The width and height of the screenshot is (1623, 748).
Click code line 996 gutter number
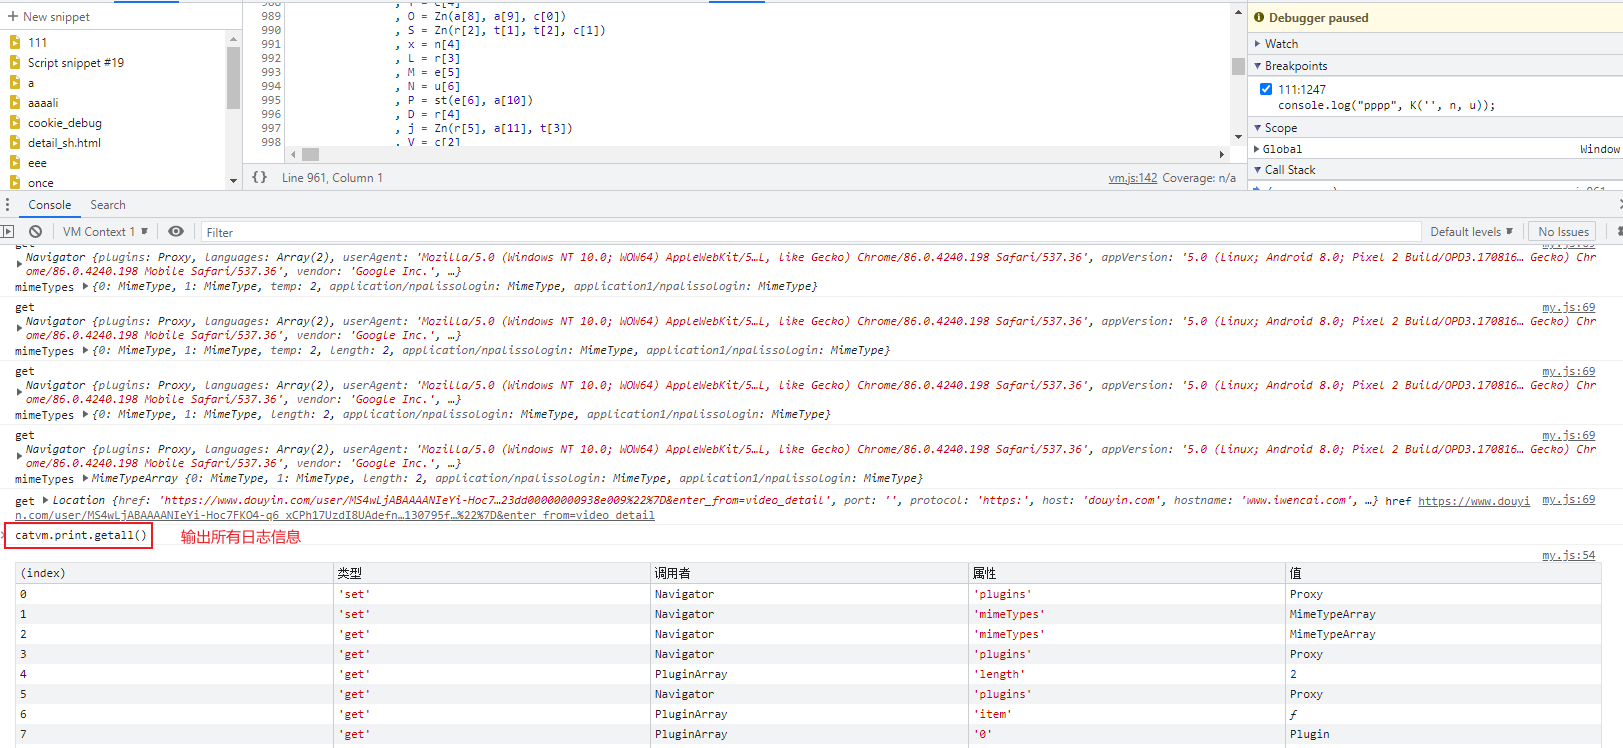[x=271, y=114]
